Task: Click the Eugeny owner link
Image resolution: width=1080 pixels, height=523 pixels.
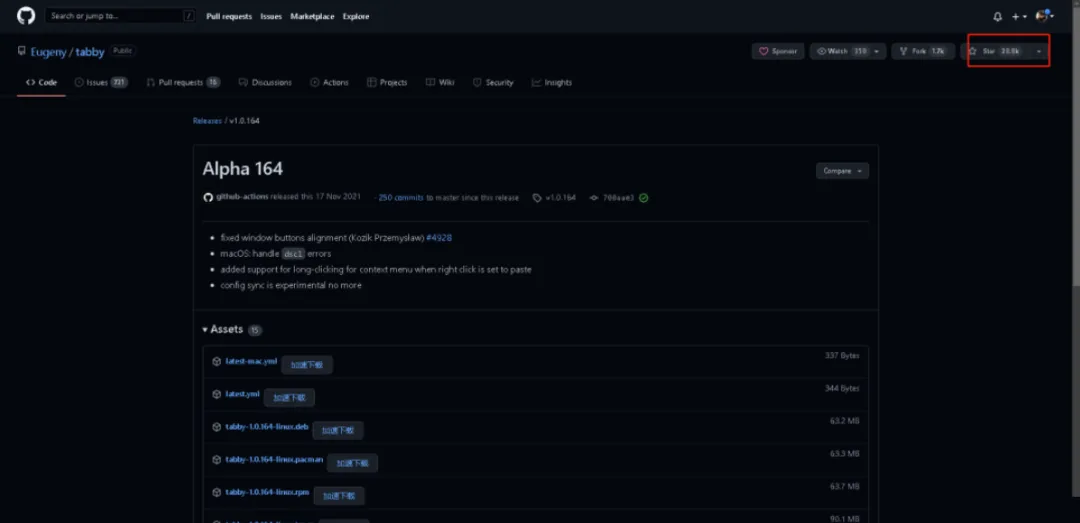Action: [48, 51]
